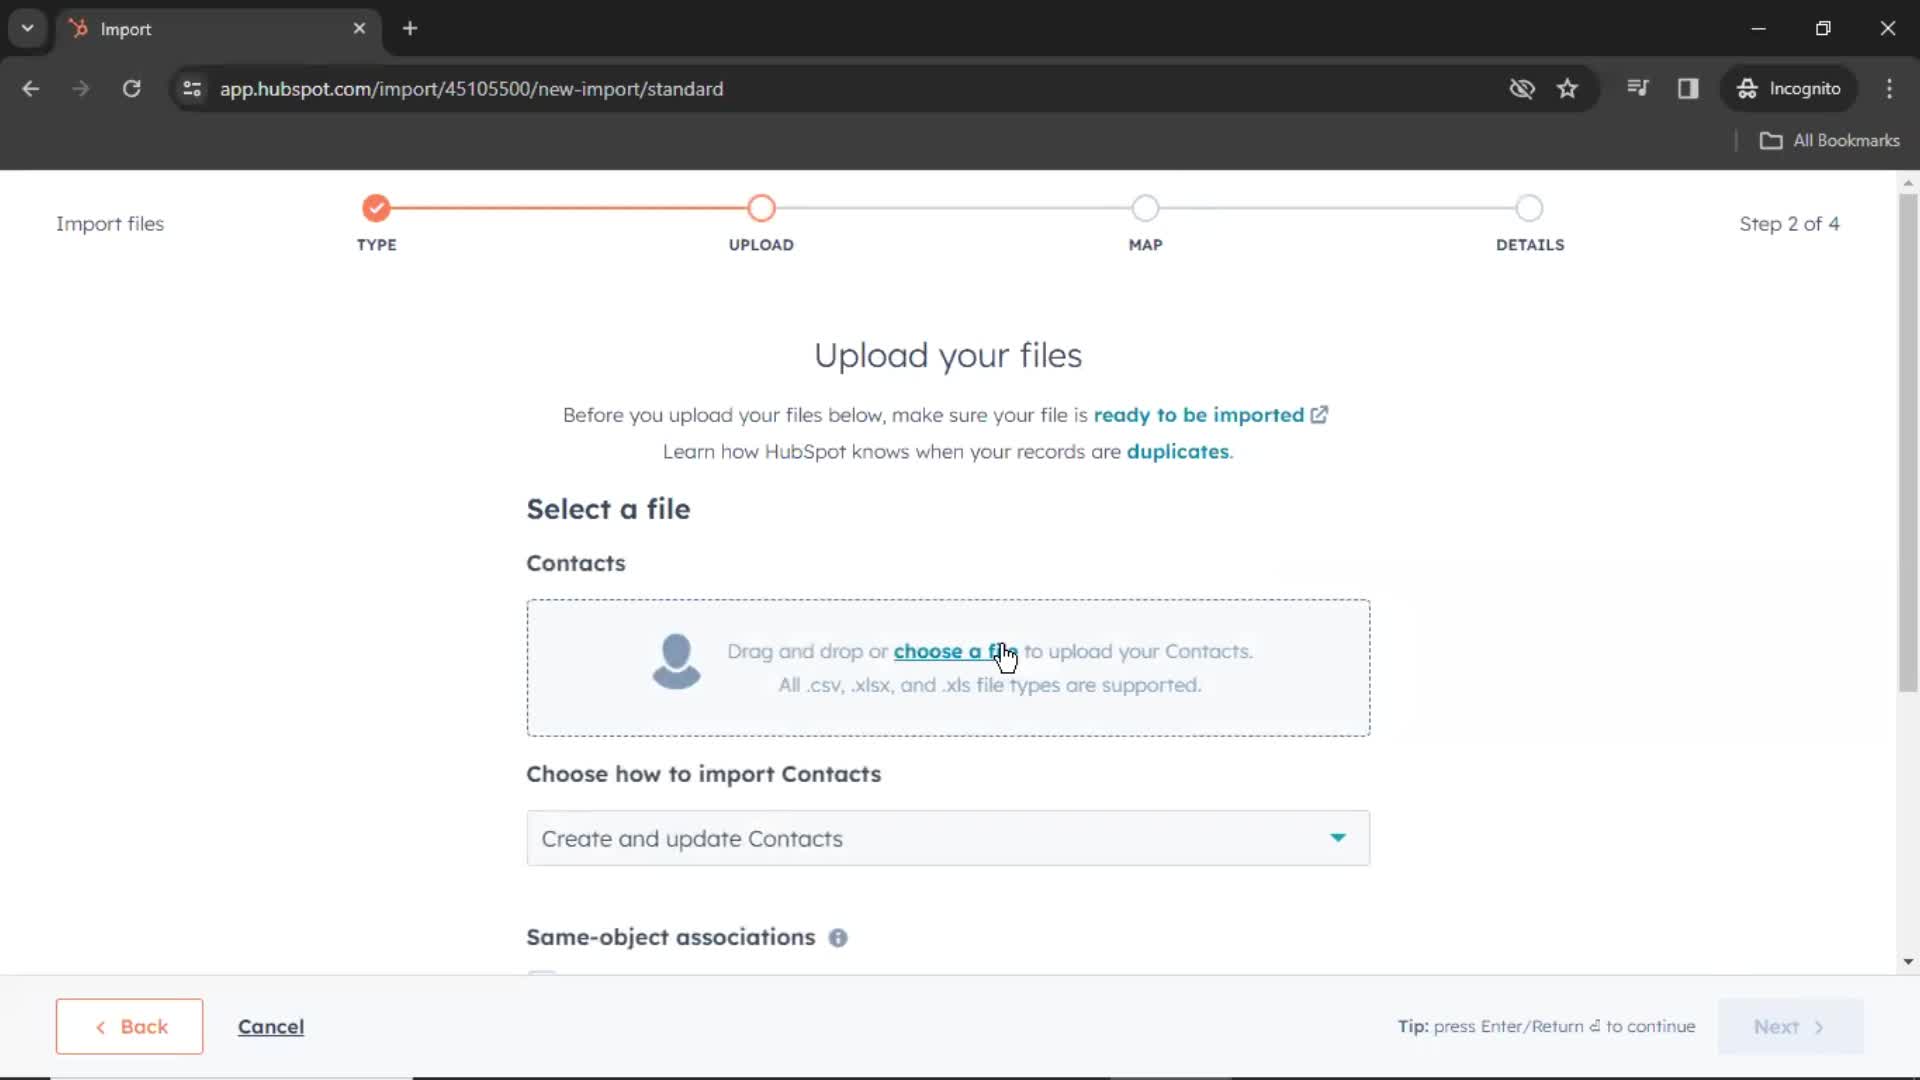1920x1080 pixels.
Task: Open the media control icon in toolbar
Action: [1637, 88]
